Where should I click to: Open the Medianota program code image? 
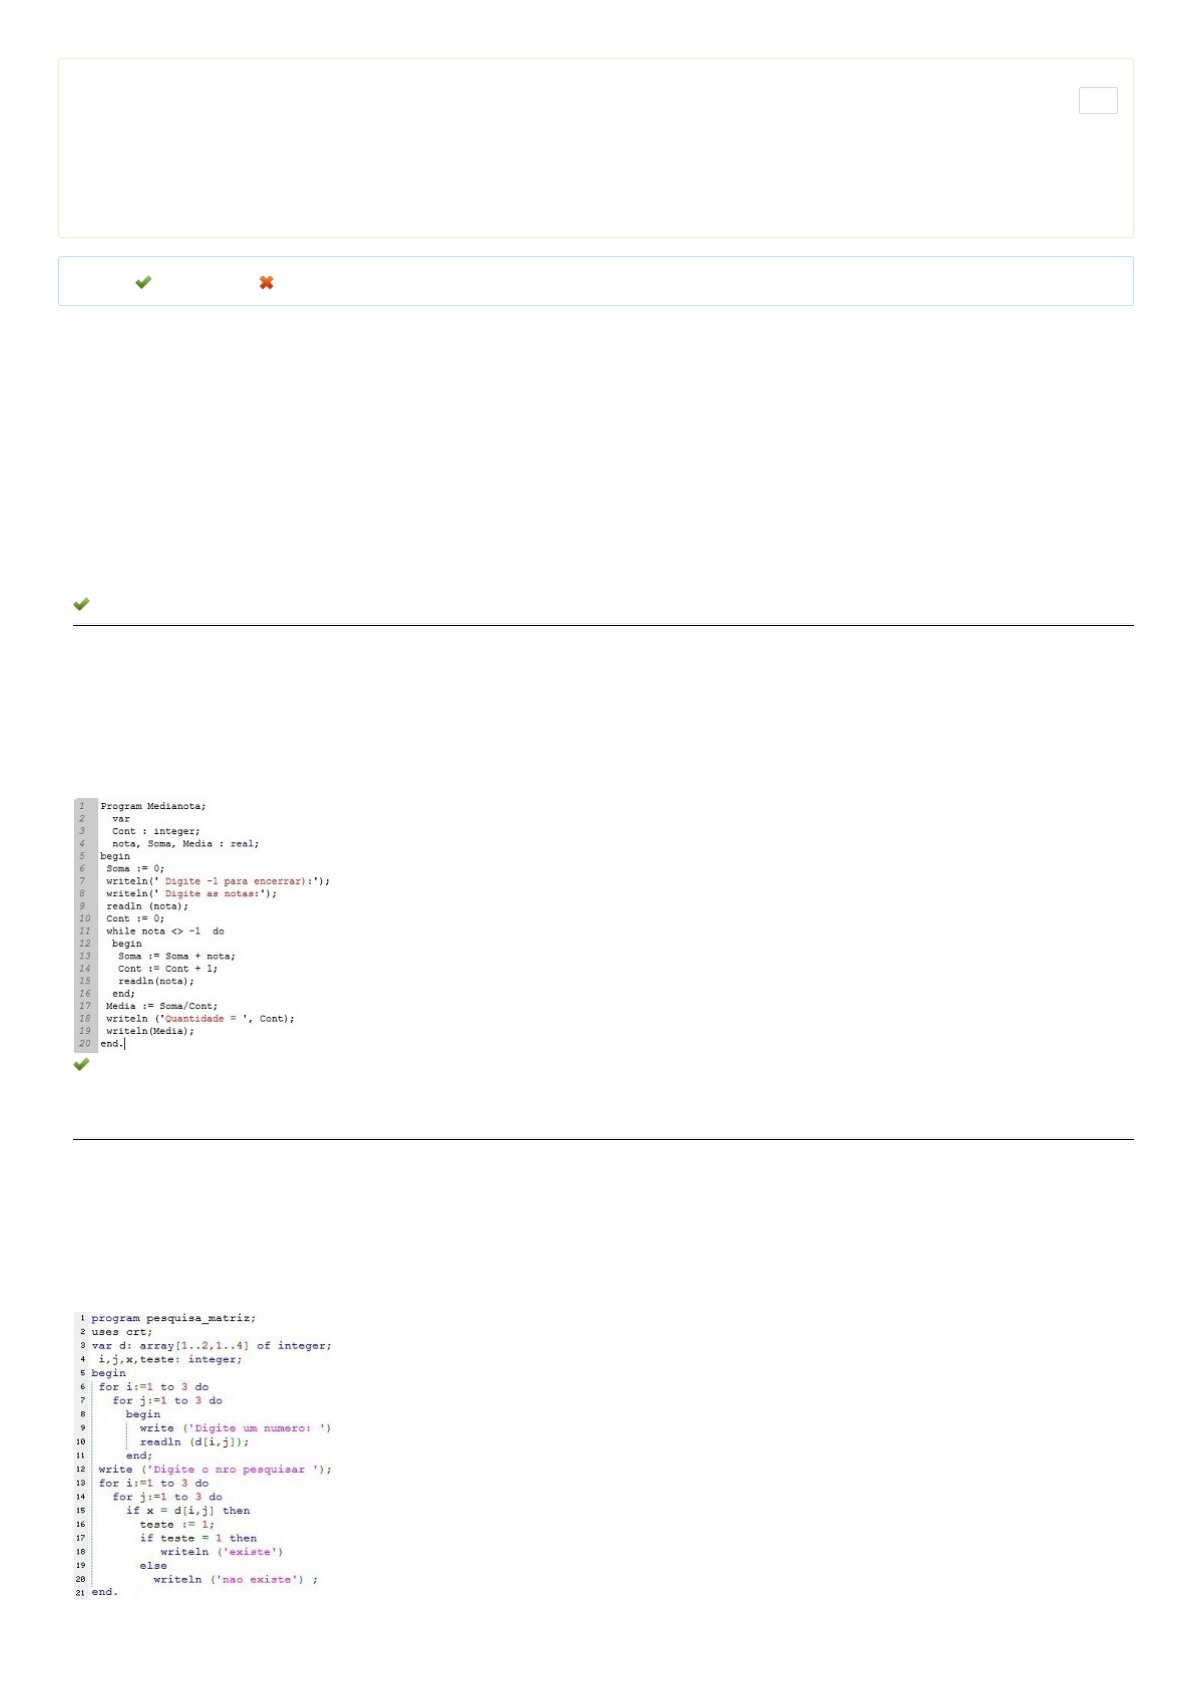point(202,925)
